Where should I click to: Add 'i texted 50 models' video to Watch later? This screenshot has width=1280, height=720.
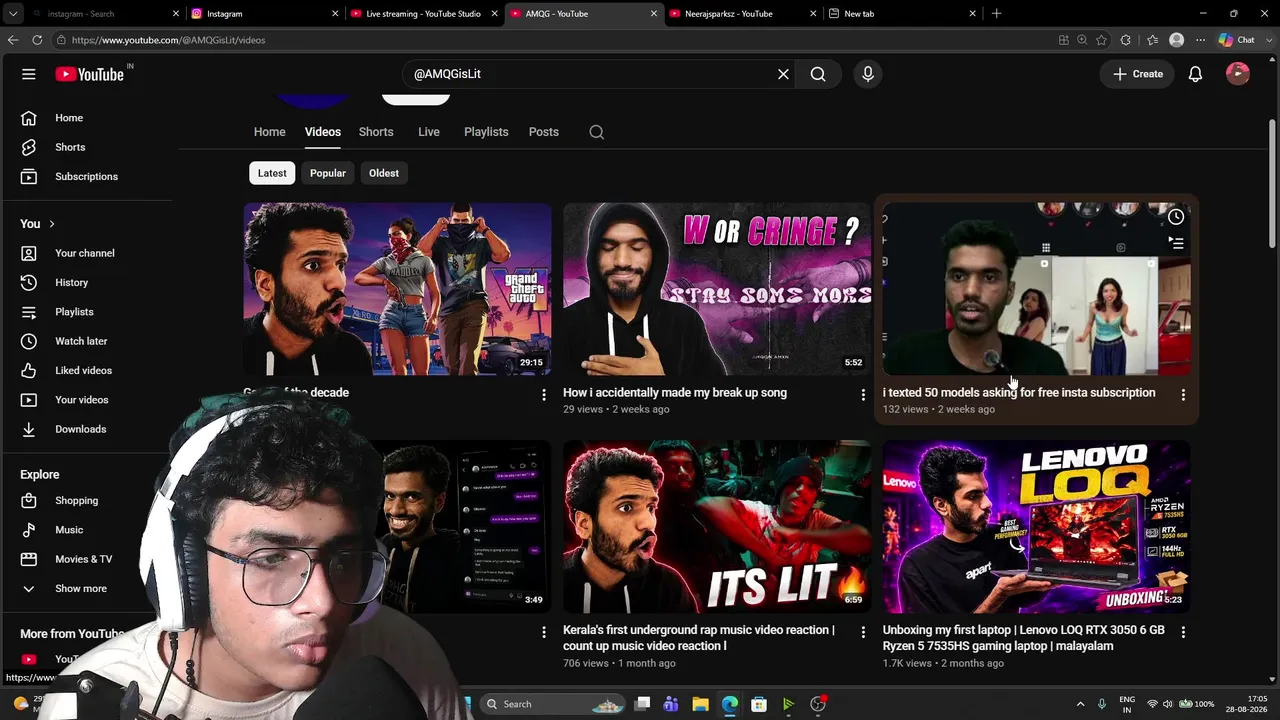(x=1176, y=217)
